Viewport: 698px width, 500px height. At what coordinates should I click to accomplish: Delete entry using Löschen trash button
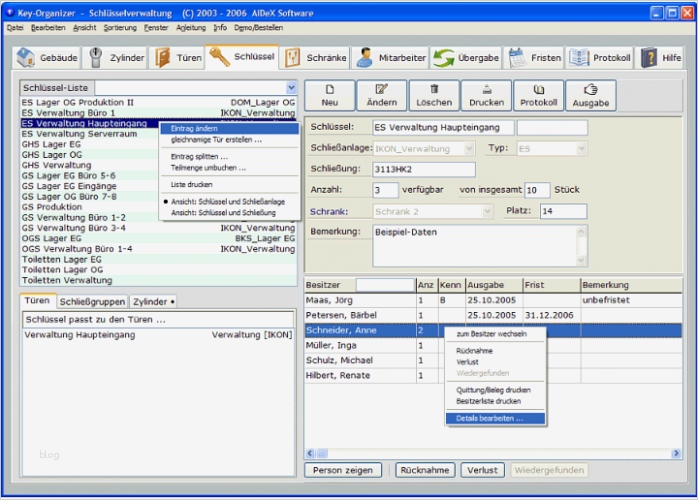click(x=434, y=95)
